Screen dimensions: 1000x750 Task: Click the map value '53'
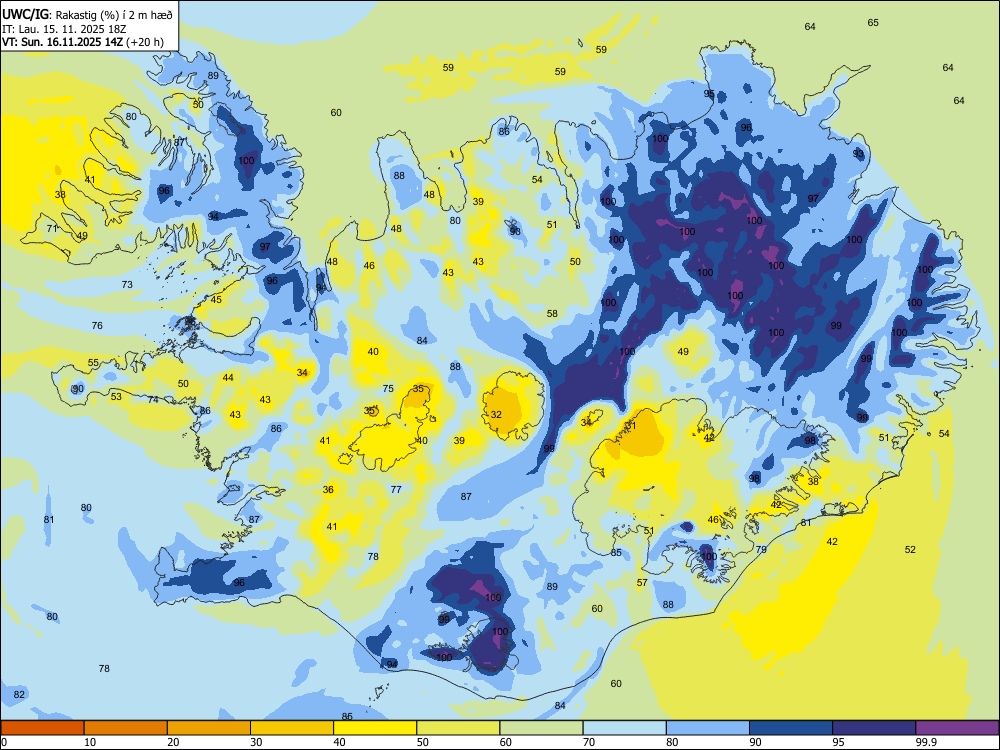[x=116, y=397]
